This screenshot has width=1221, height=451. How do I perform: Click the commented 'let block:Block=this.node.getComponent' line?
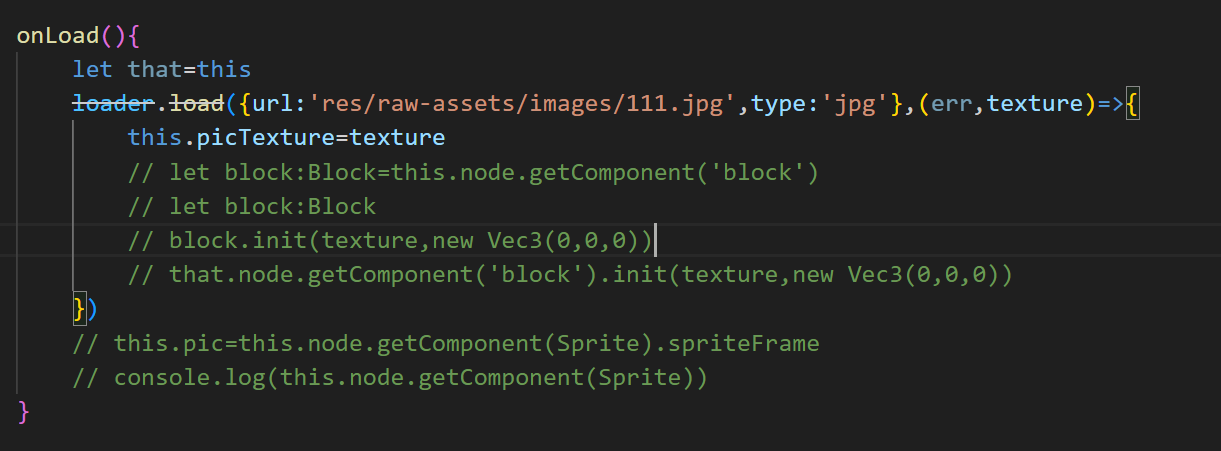(473, 172)
